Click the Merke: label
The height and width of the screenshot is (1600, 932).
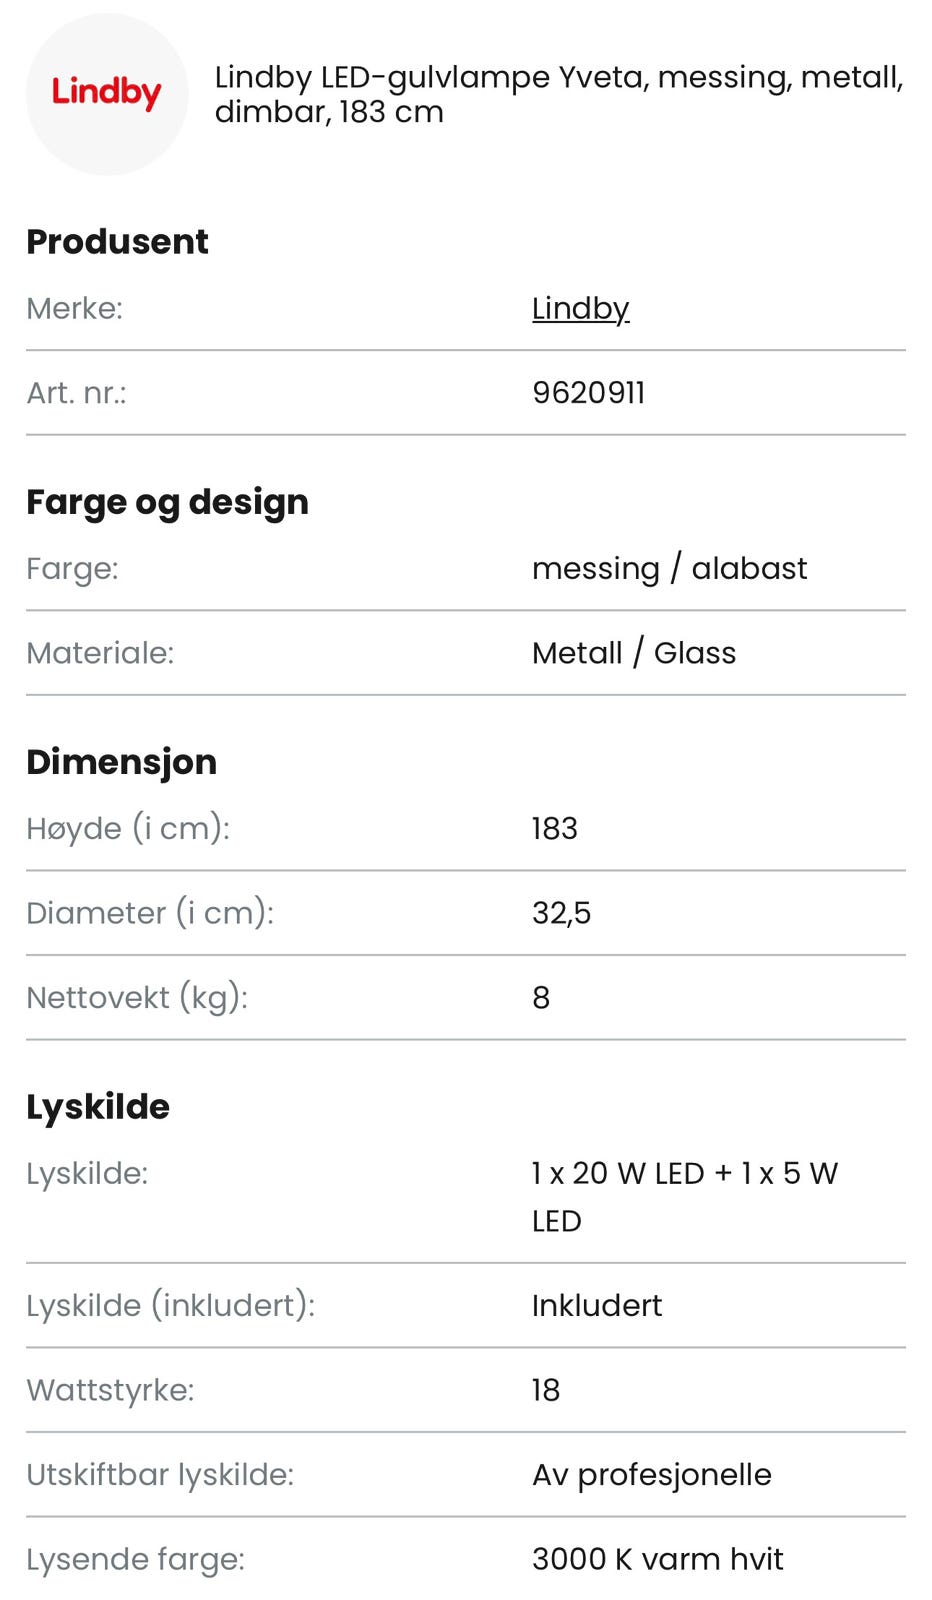tap(74, 309)
